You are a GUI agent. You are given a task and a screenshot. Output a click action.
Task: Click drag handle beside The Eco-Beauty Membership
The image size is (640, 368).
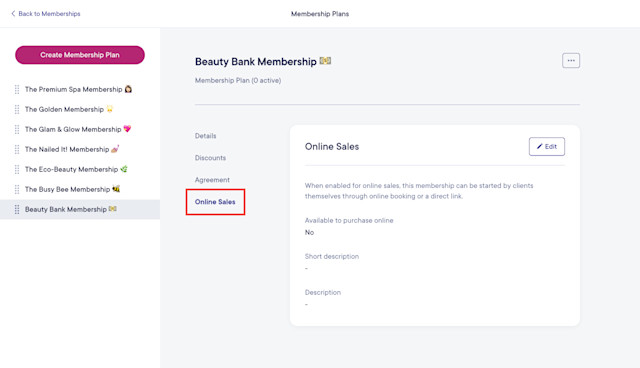tap(17, 169)
